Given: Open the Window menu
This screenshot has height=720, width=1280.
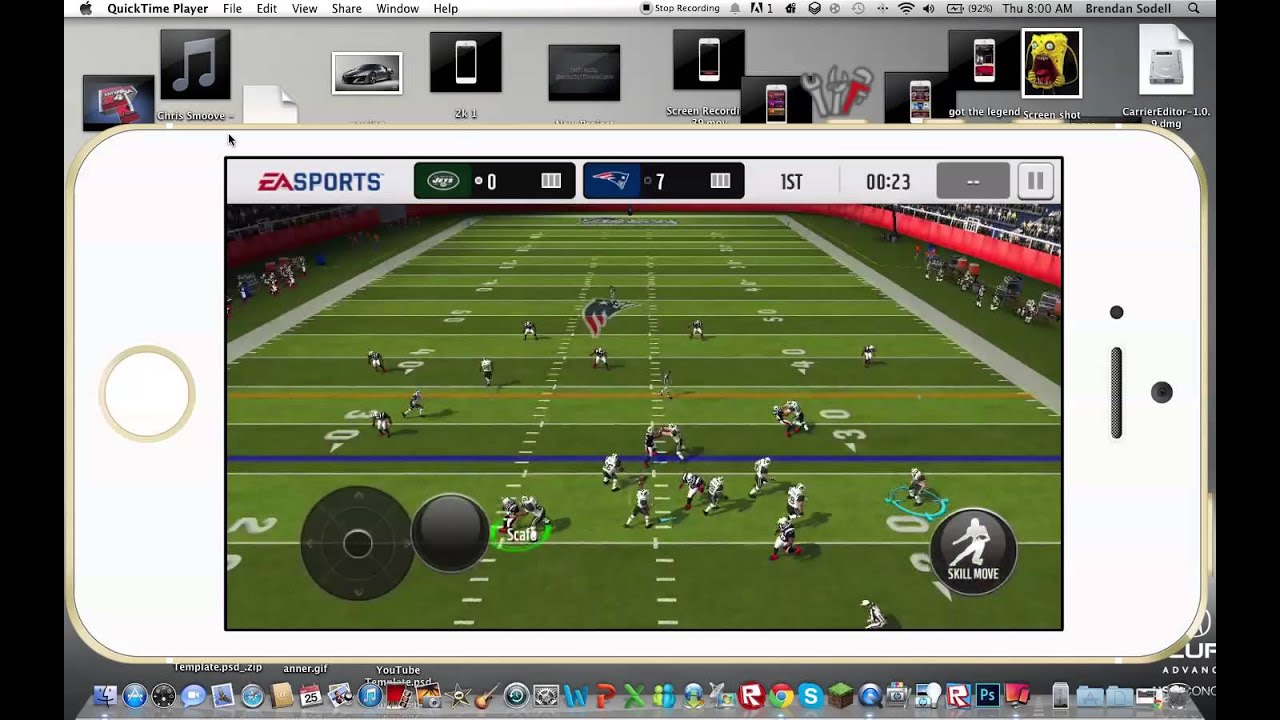Looking at the screenshot, I should pyautogui.click(x=397, y=8).
